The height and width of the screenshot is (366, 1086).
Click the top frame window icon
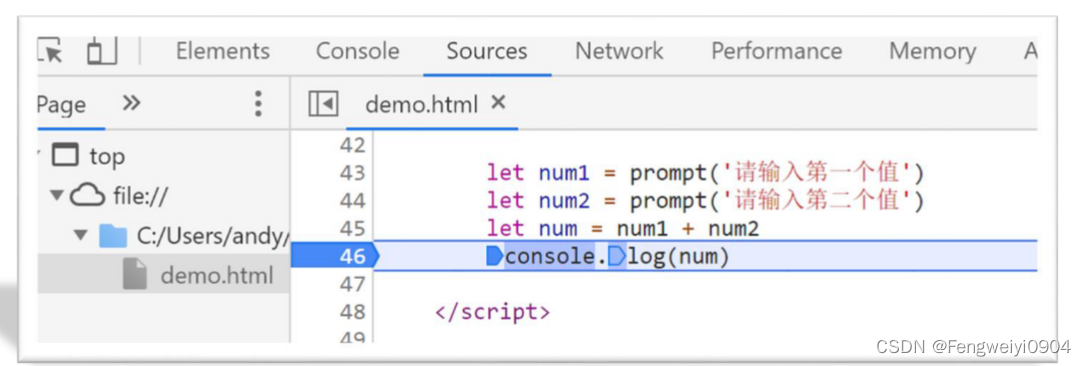(x=66, y=156)
